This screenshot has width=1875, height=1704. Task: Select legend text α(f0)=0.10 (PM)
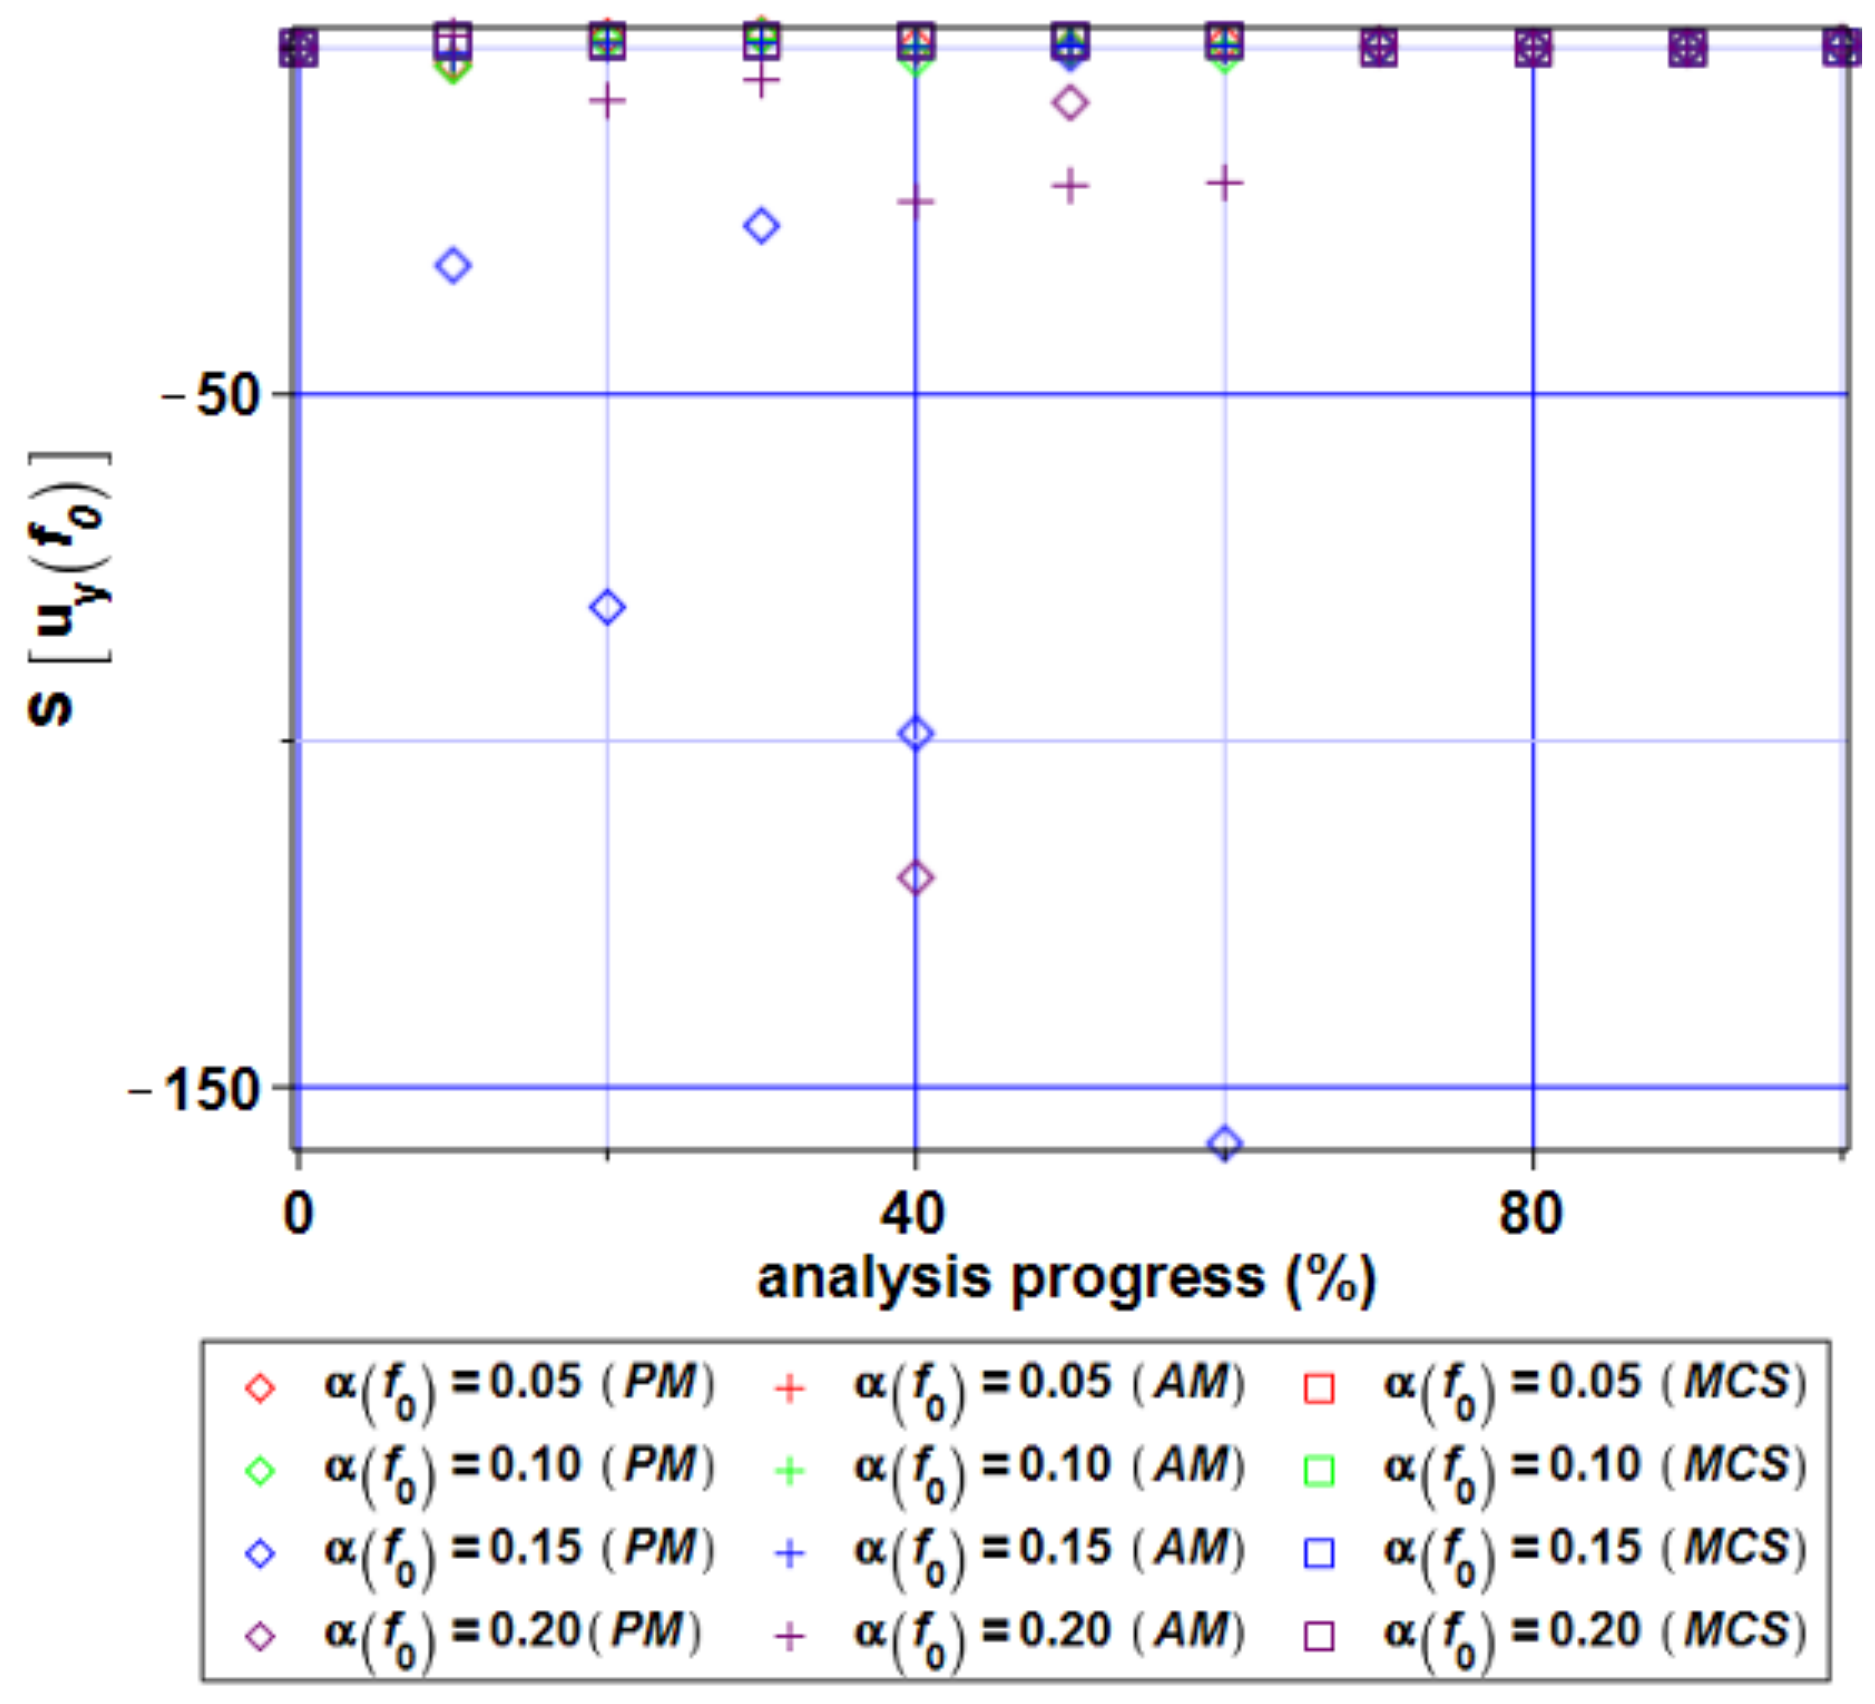(520, 1473)
